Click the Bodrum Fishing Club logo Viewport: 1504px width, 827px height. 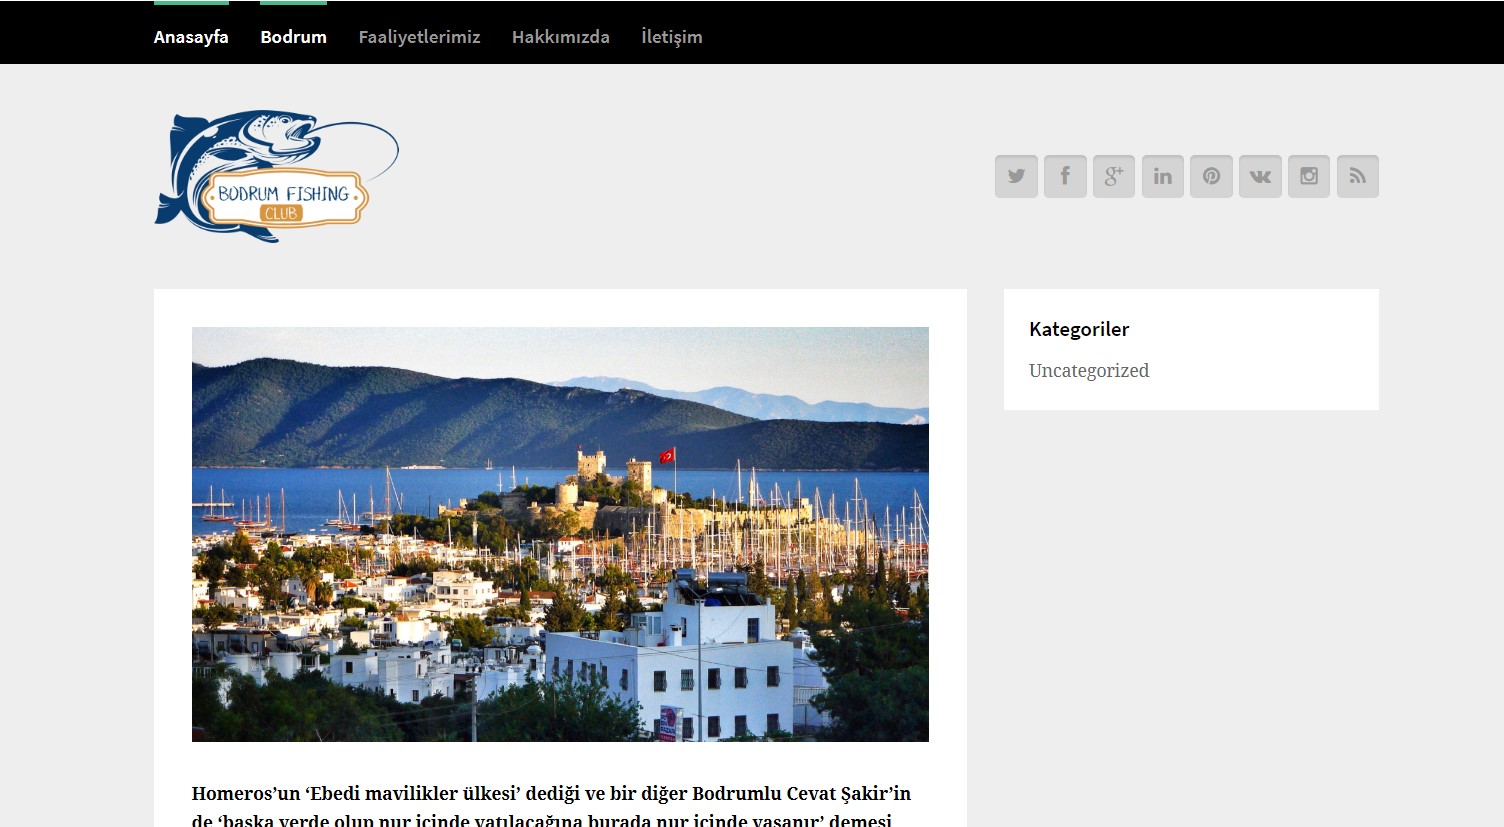pos(276,176)
